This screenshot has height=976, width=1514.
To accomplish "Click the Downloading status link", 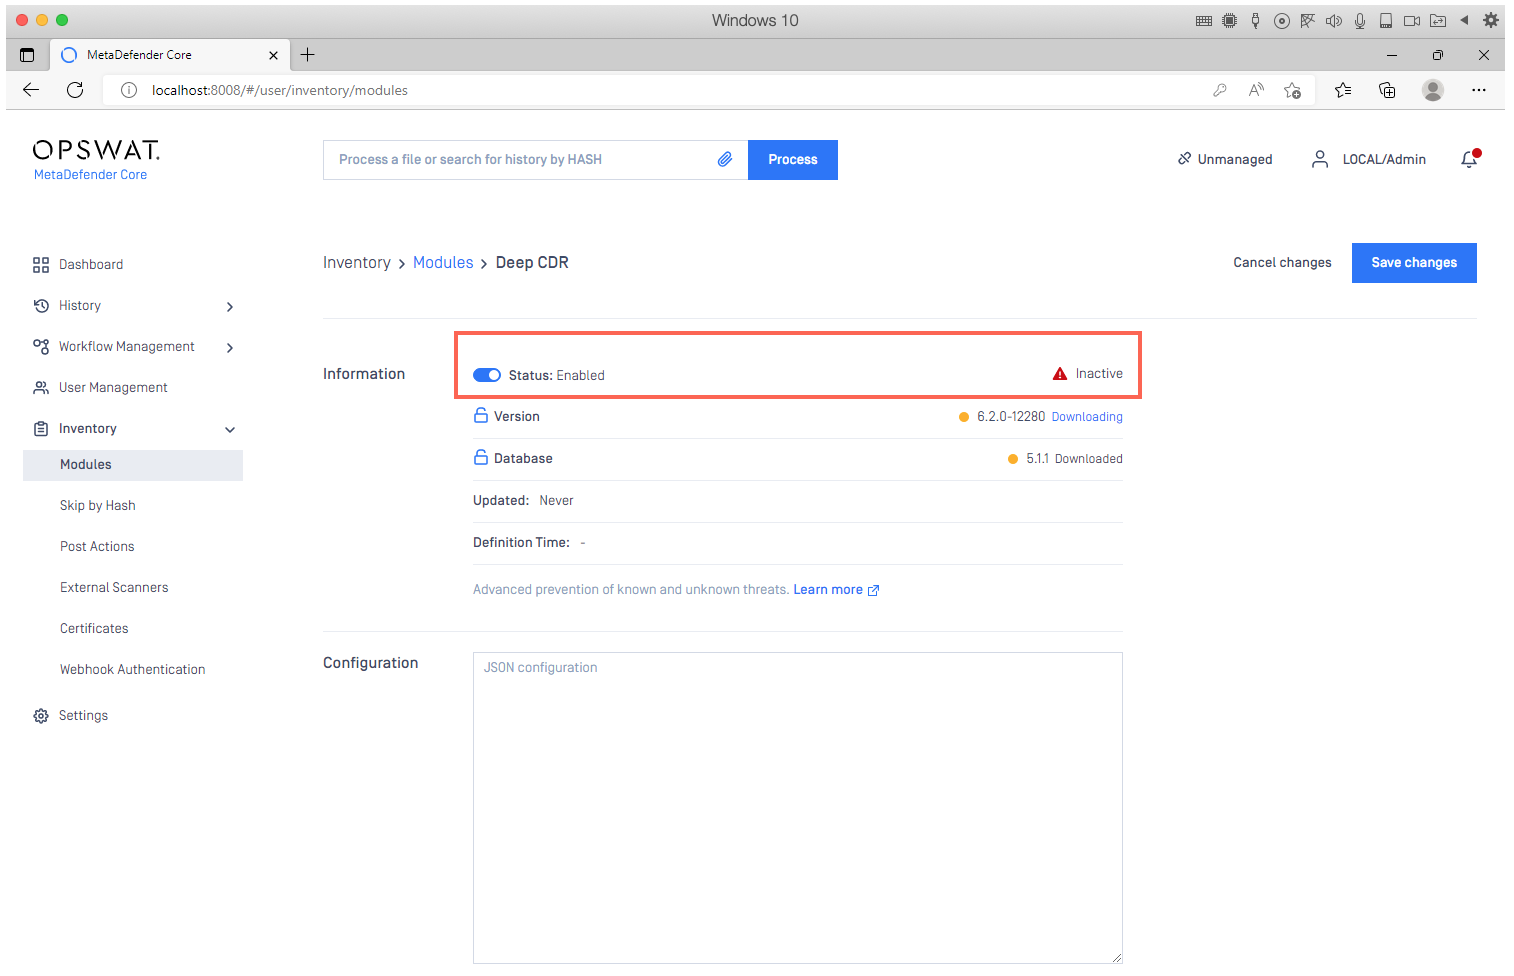I will point(1087,417).
